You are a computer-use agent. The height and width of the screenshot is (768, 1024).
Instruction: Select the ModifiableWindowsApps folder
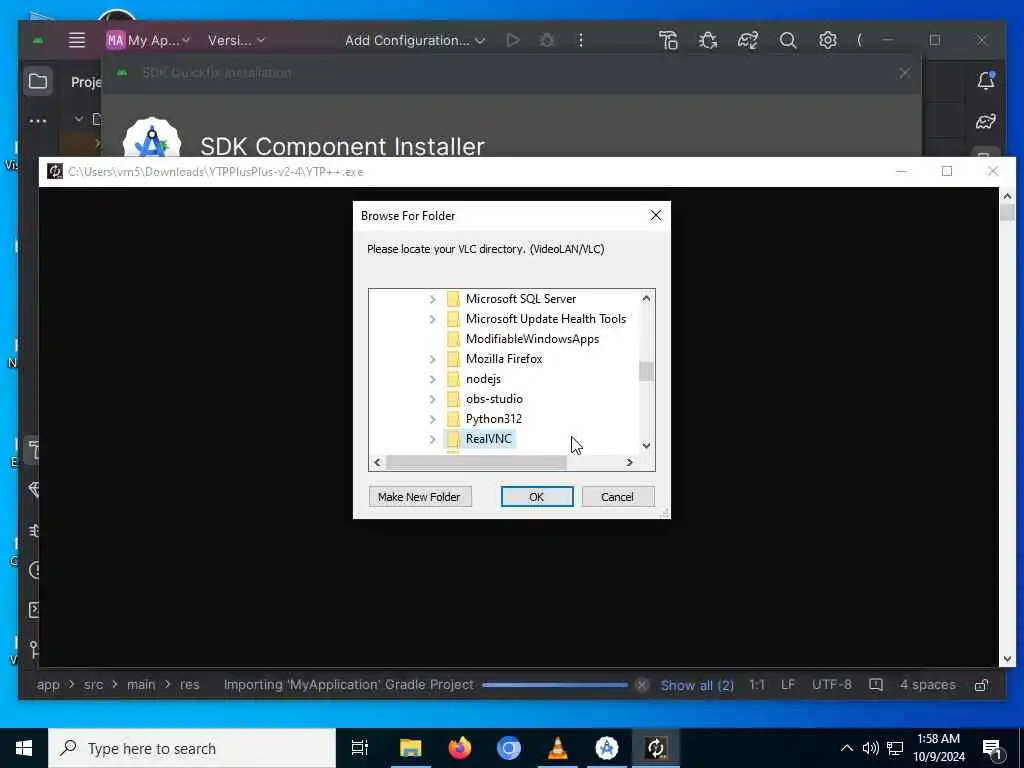coord(532,339)
